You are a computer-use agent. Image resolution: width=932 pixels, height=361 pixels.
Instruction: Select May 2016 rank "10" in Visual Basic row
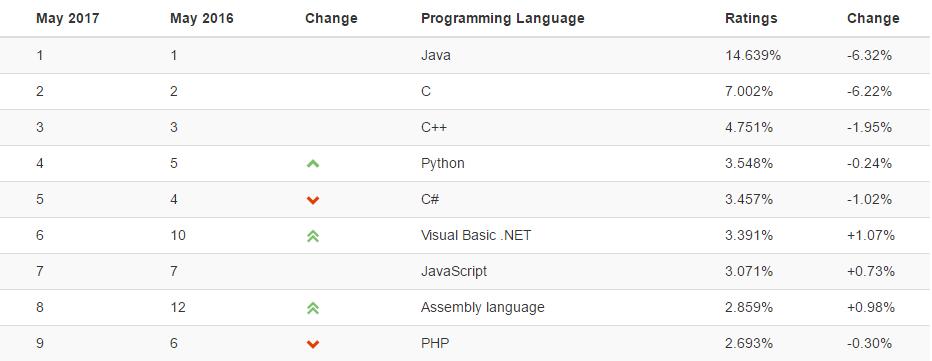tap(178, 236)
